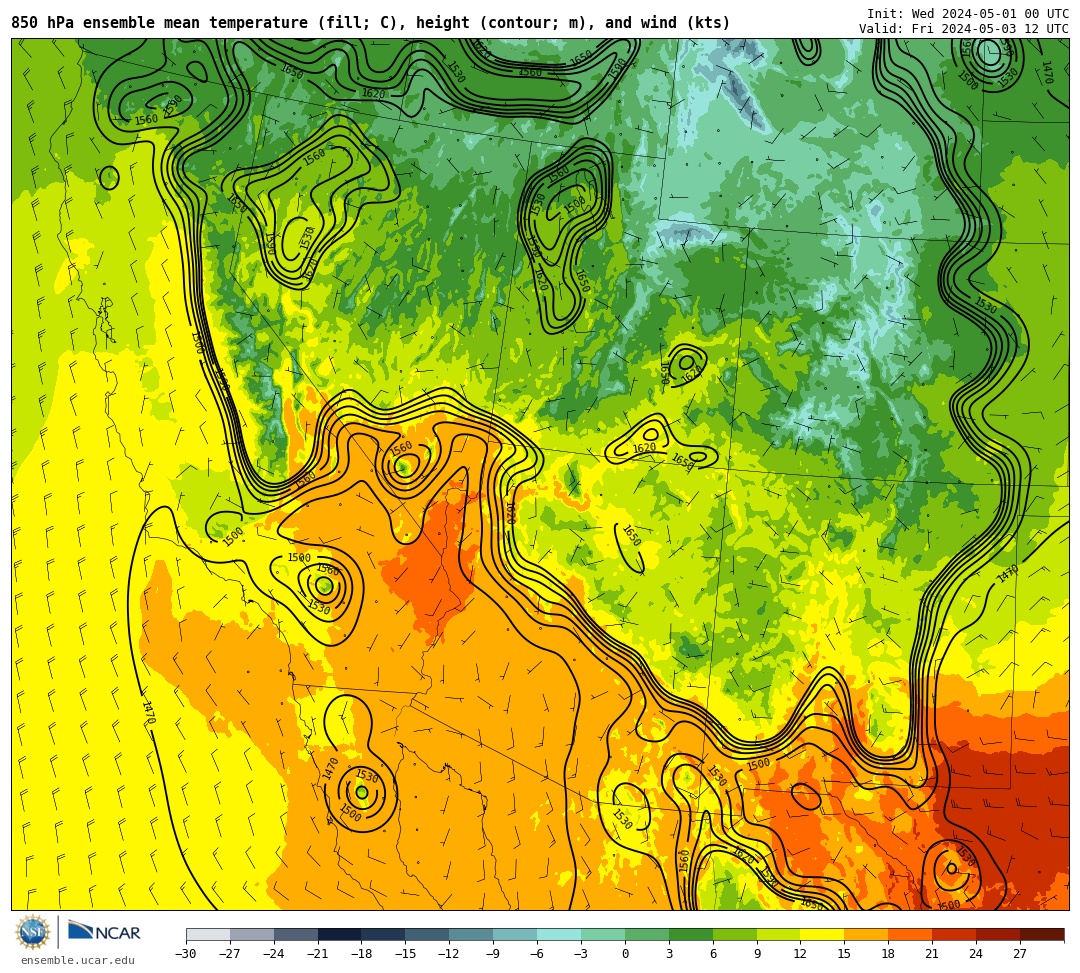Viewport: 1080px width, 973px height.
Task: Pick the colorbar swatch from -12 to -9
Action: pyautogui.click(x=472, y=934)
